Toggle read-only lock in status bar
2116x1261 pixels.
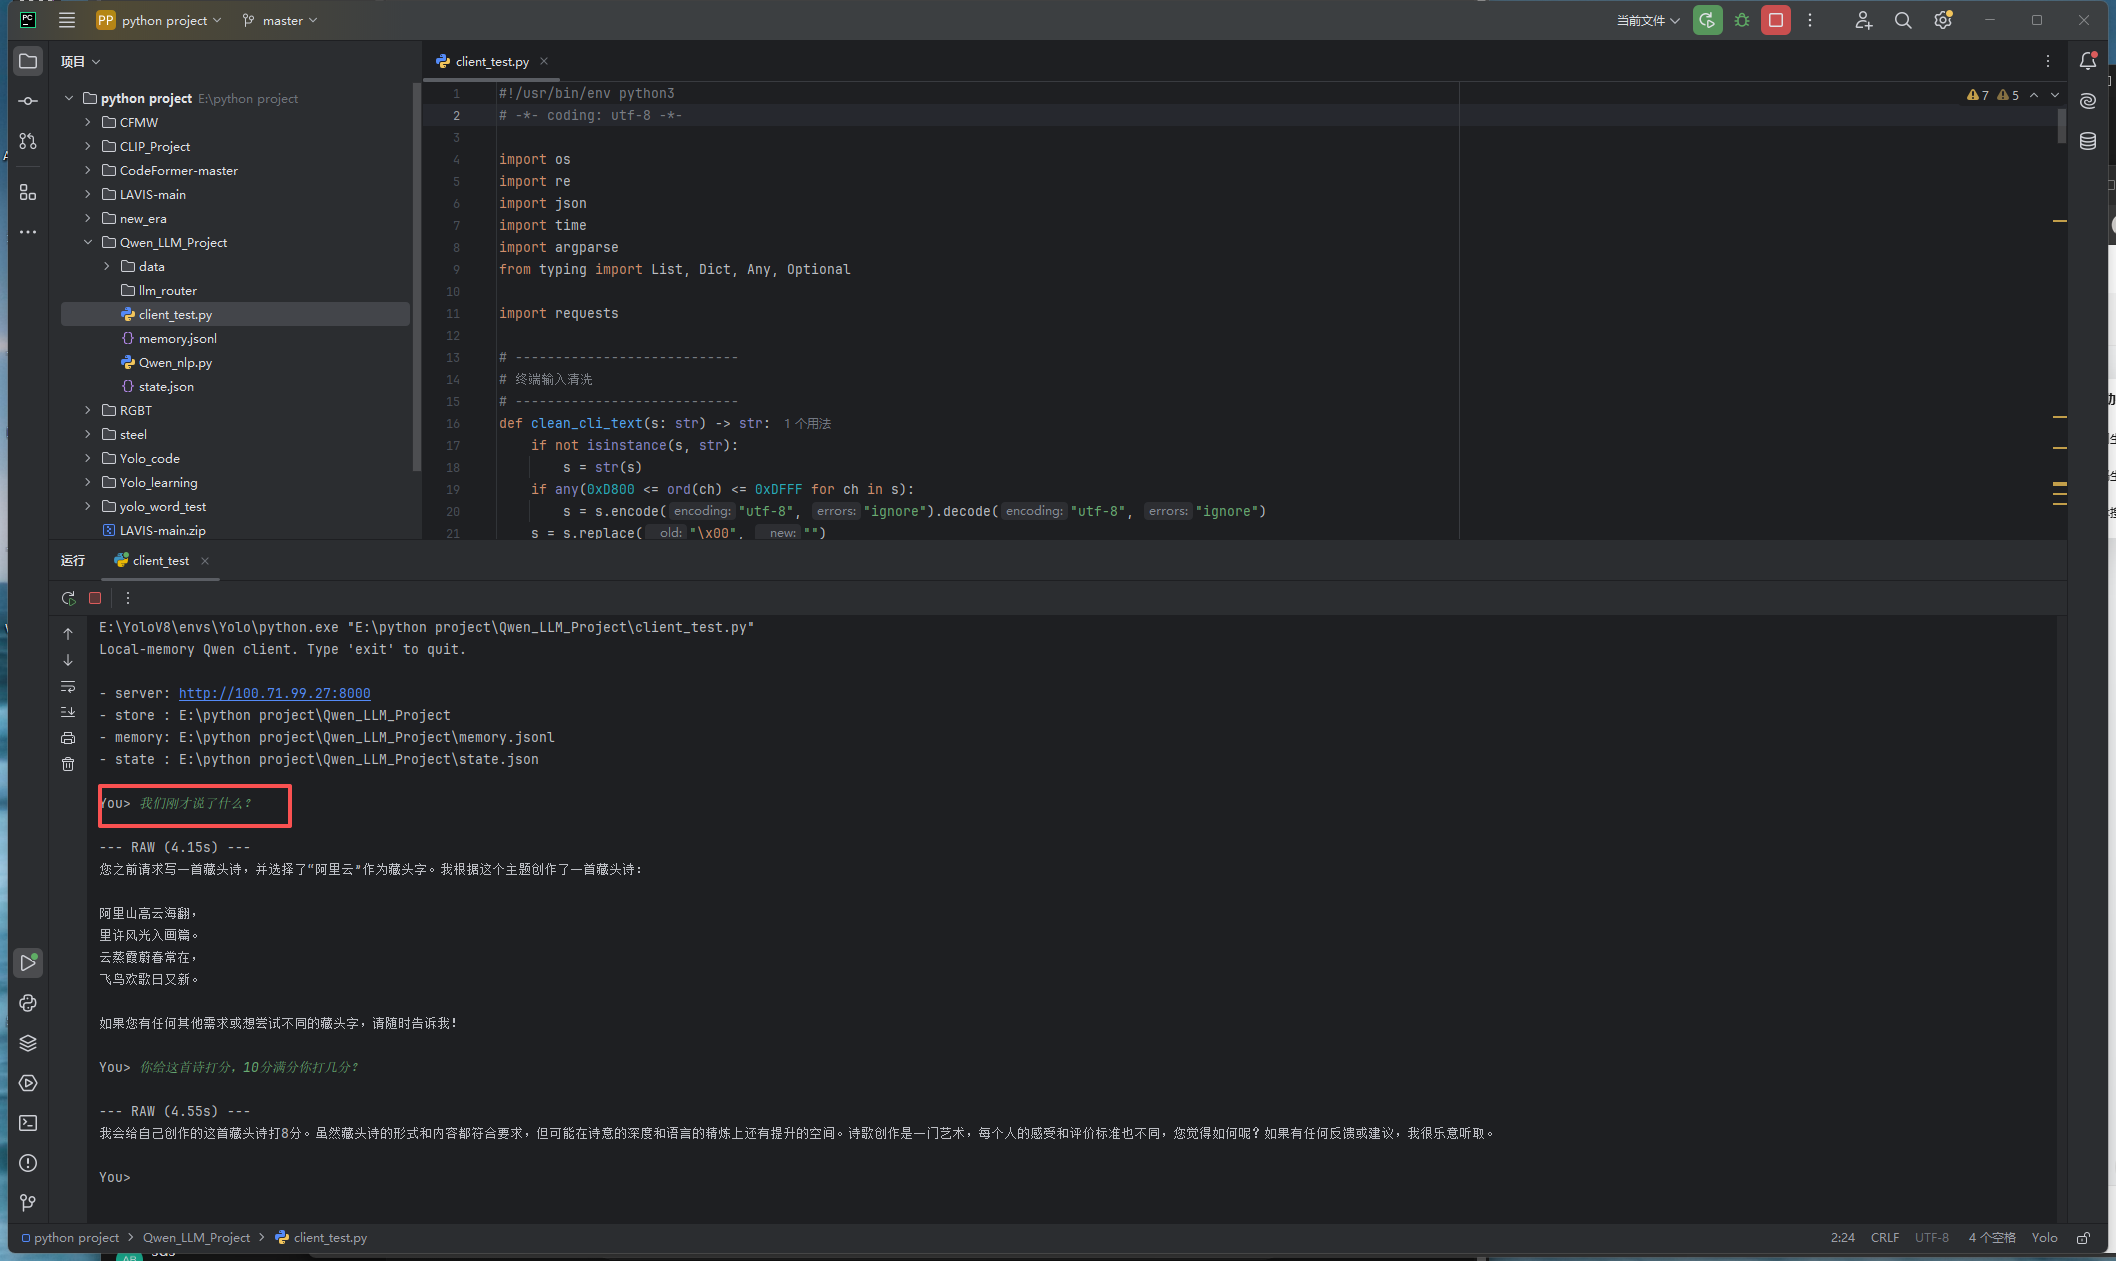[2083, 1238]
